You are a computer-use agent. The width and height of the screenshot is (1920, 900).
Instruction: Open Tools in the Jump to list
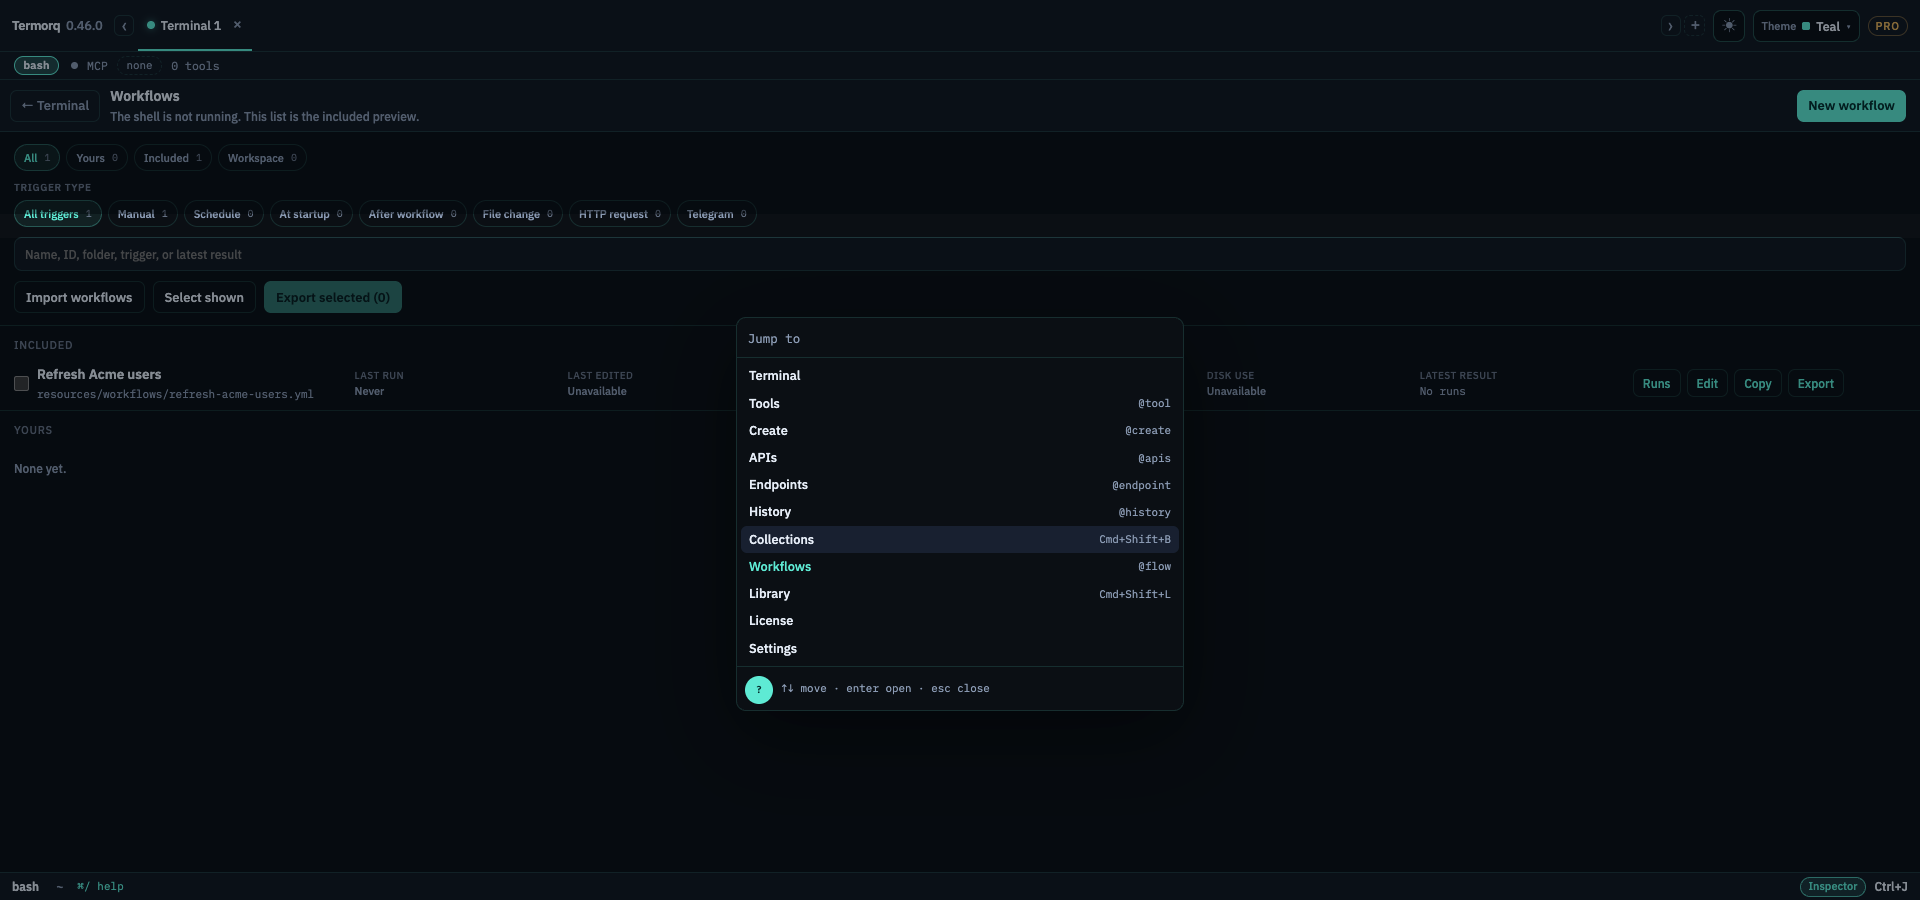pyautogui.click(x=959, y=403)
